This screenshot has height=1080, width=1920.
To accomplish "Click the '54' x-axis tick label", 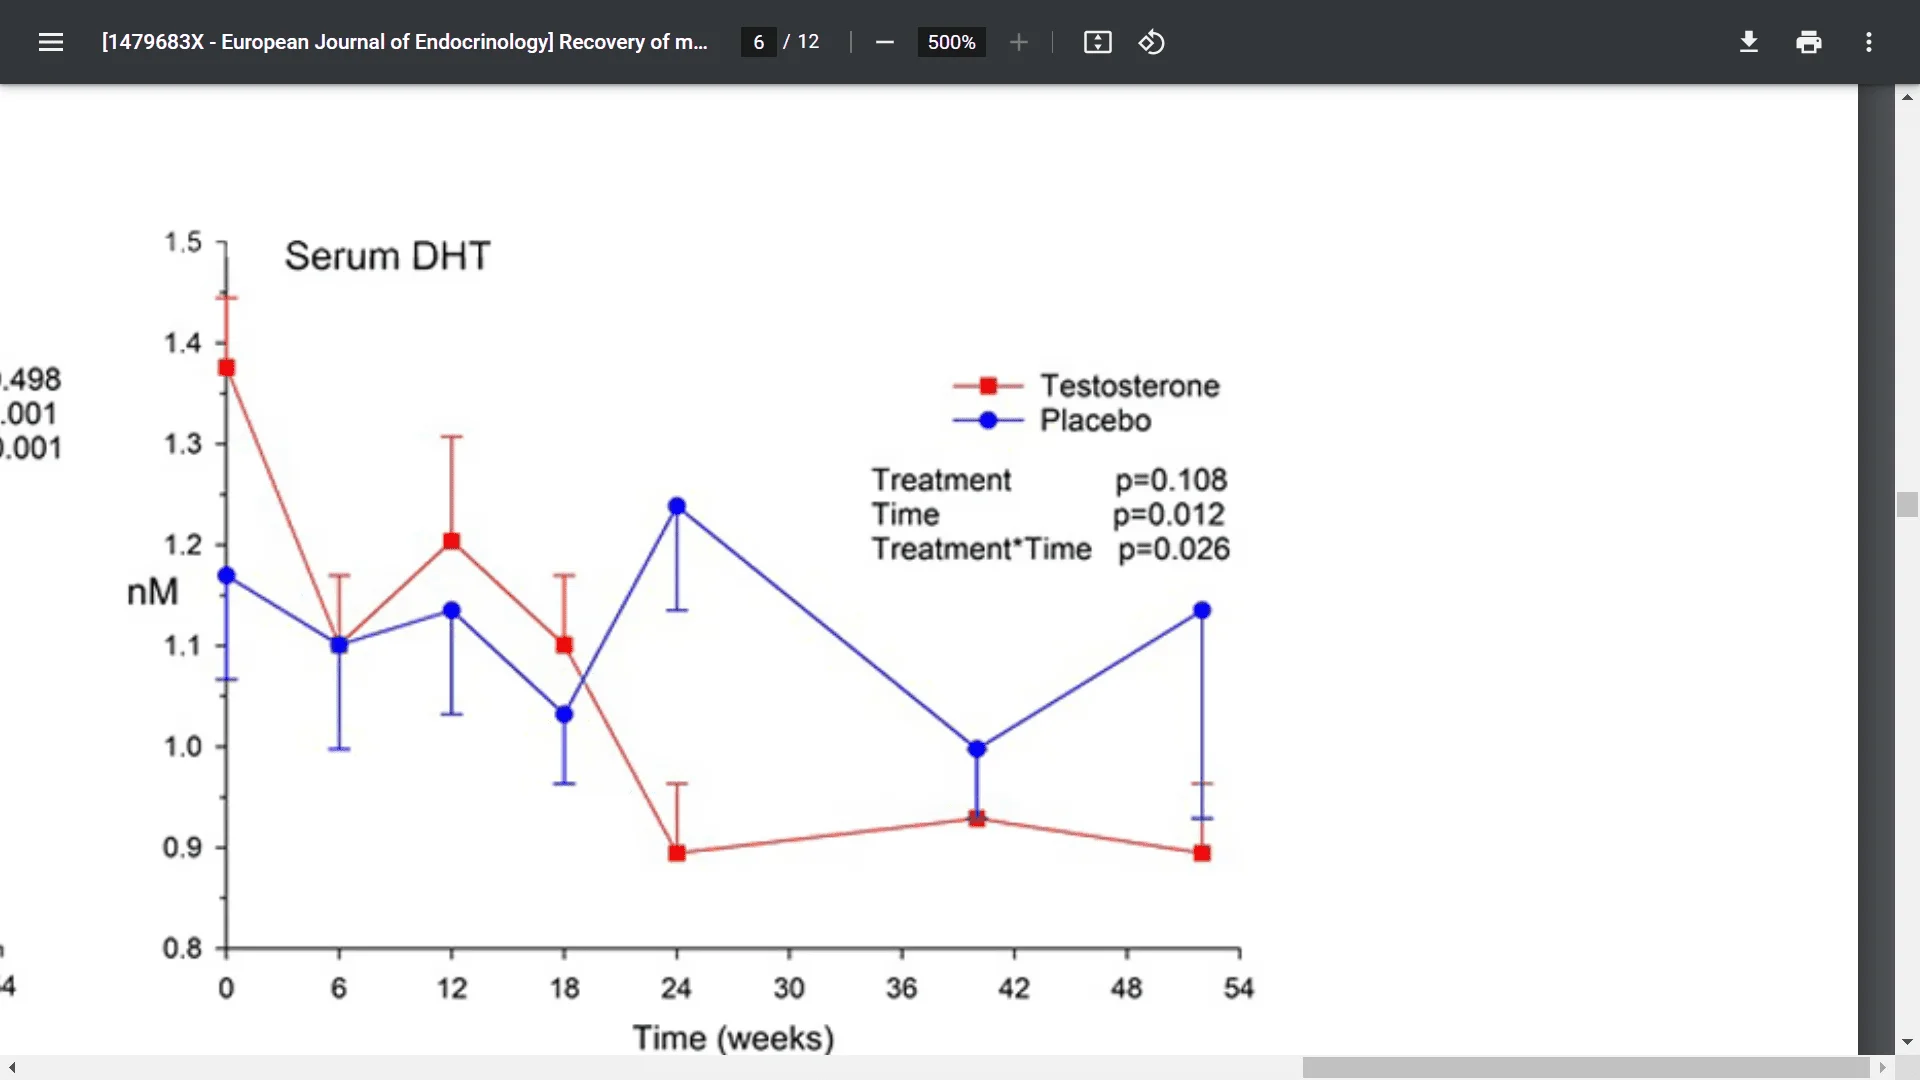I will pyautogui.click(x=1239, y=988).
